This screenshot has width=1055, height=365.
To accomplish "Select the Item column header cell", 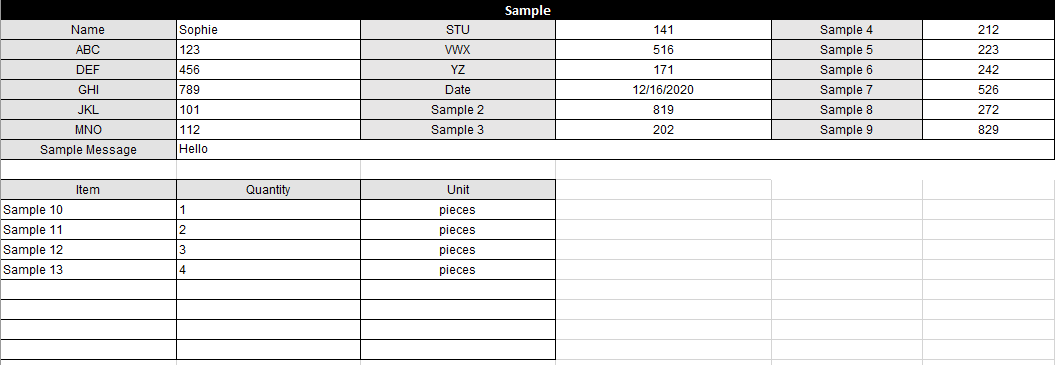I will pos(88,190).
